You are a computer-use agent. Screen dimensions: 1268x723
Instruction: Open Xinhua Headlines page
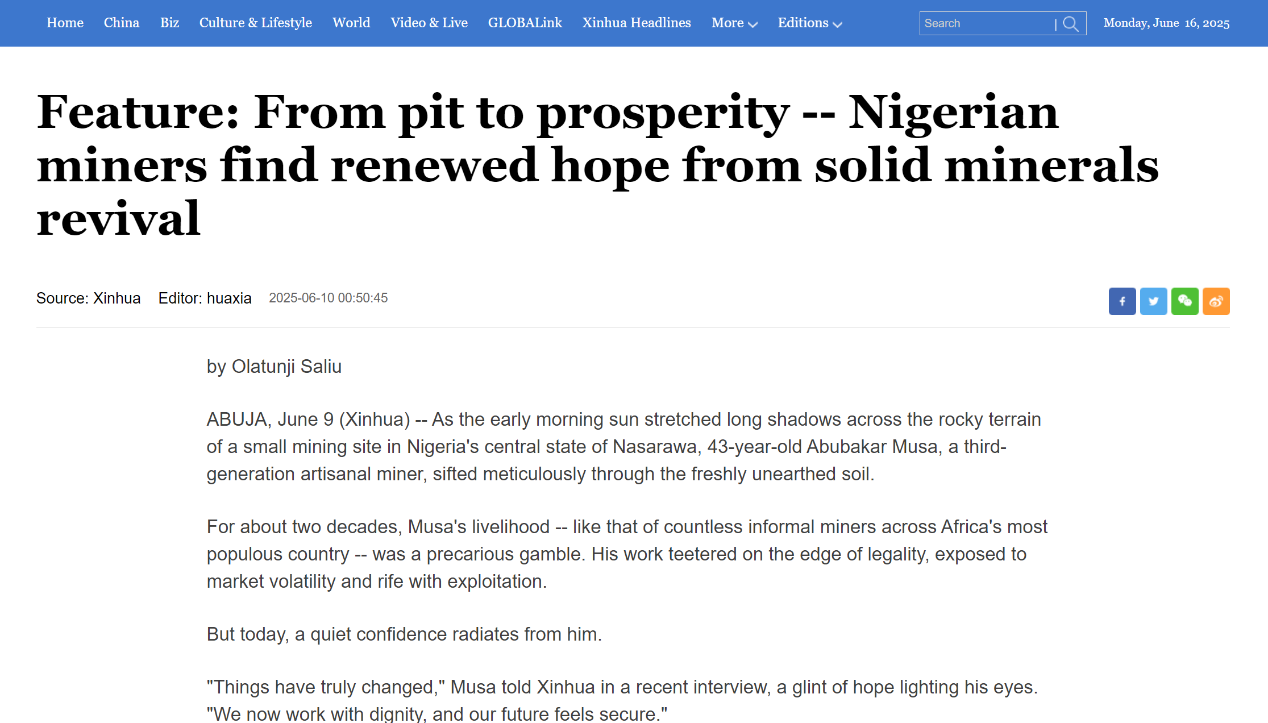click(x=636, y=23)
